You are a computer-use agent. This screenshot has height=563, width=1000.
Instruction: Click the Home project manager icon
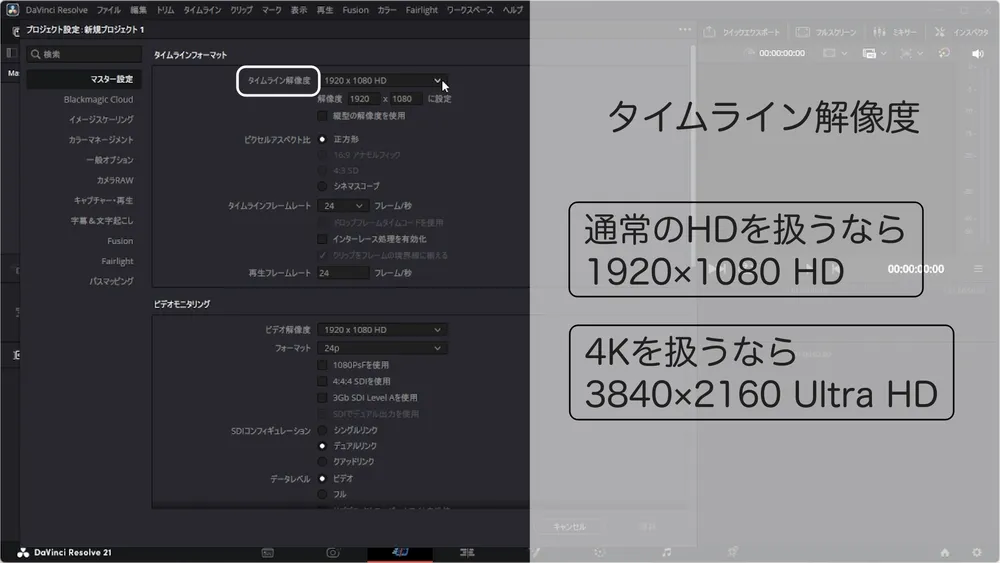945,553
